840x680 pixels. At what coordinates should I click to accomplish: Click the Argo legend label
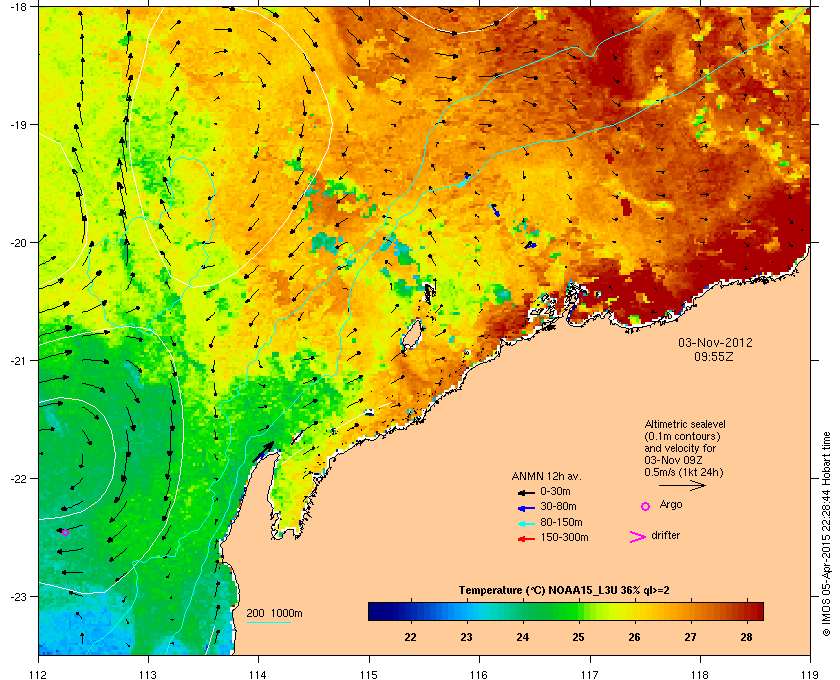671,505
